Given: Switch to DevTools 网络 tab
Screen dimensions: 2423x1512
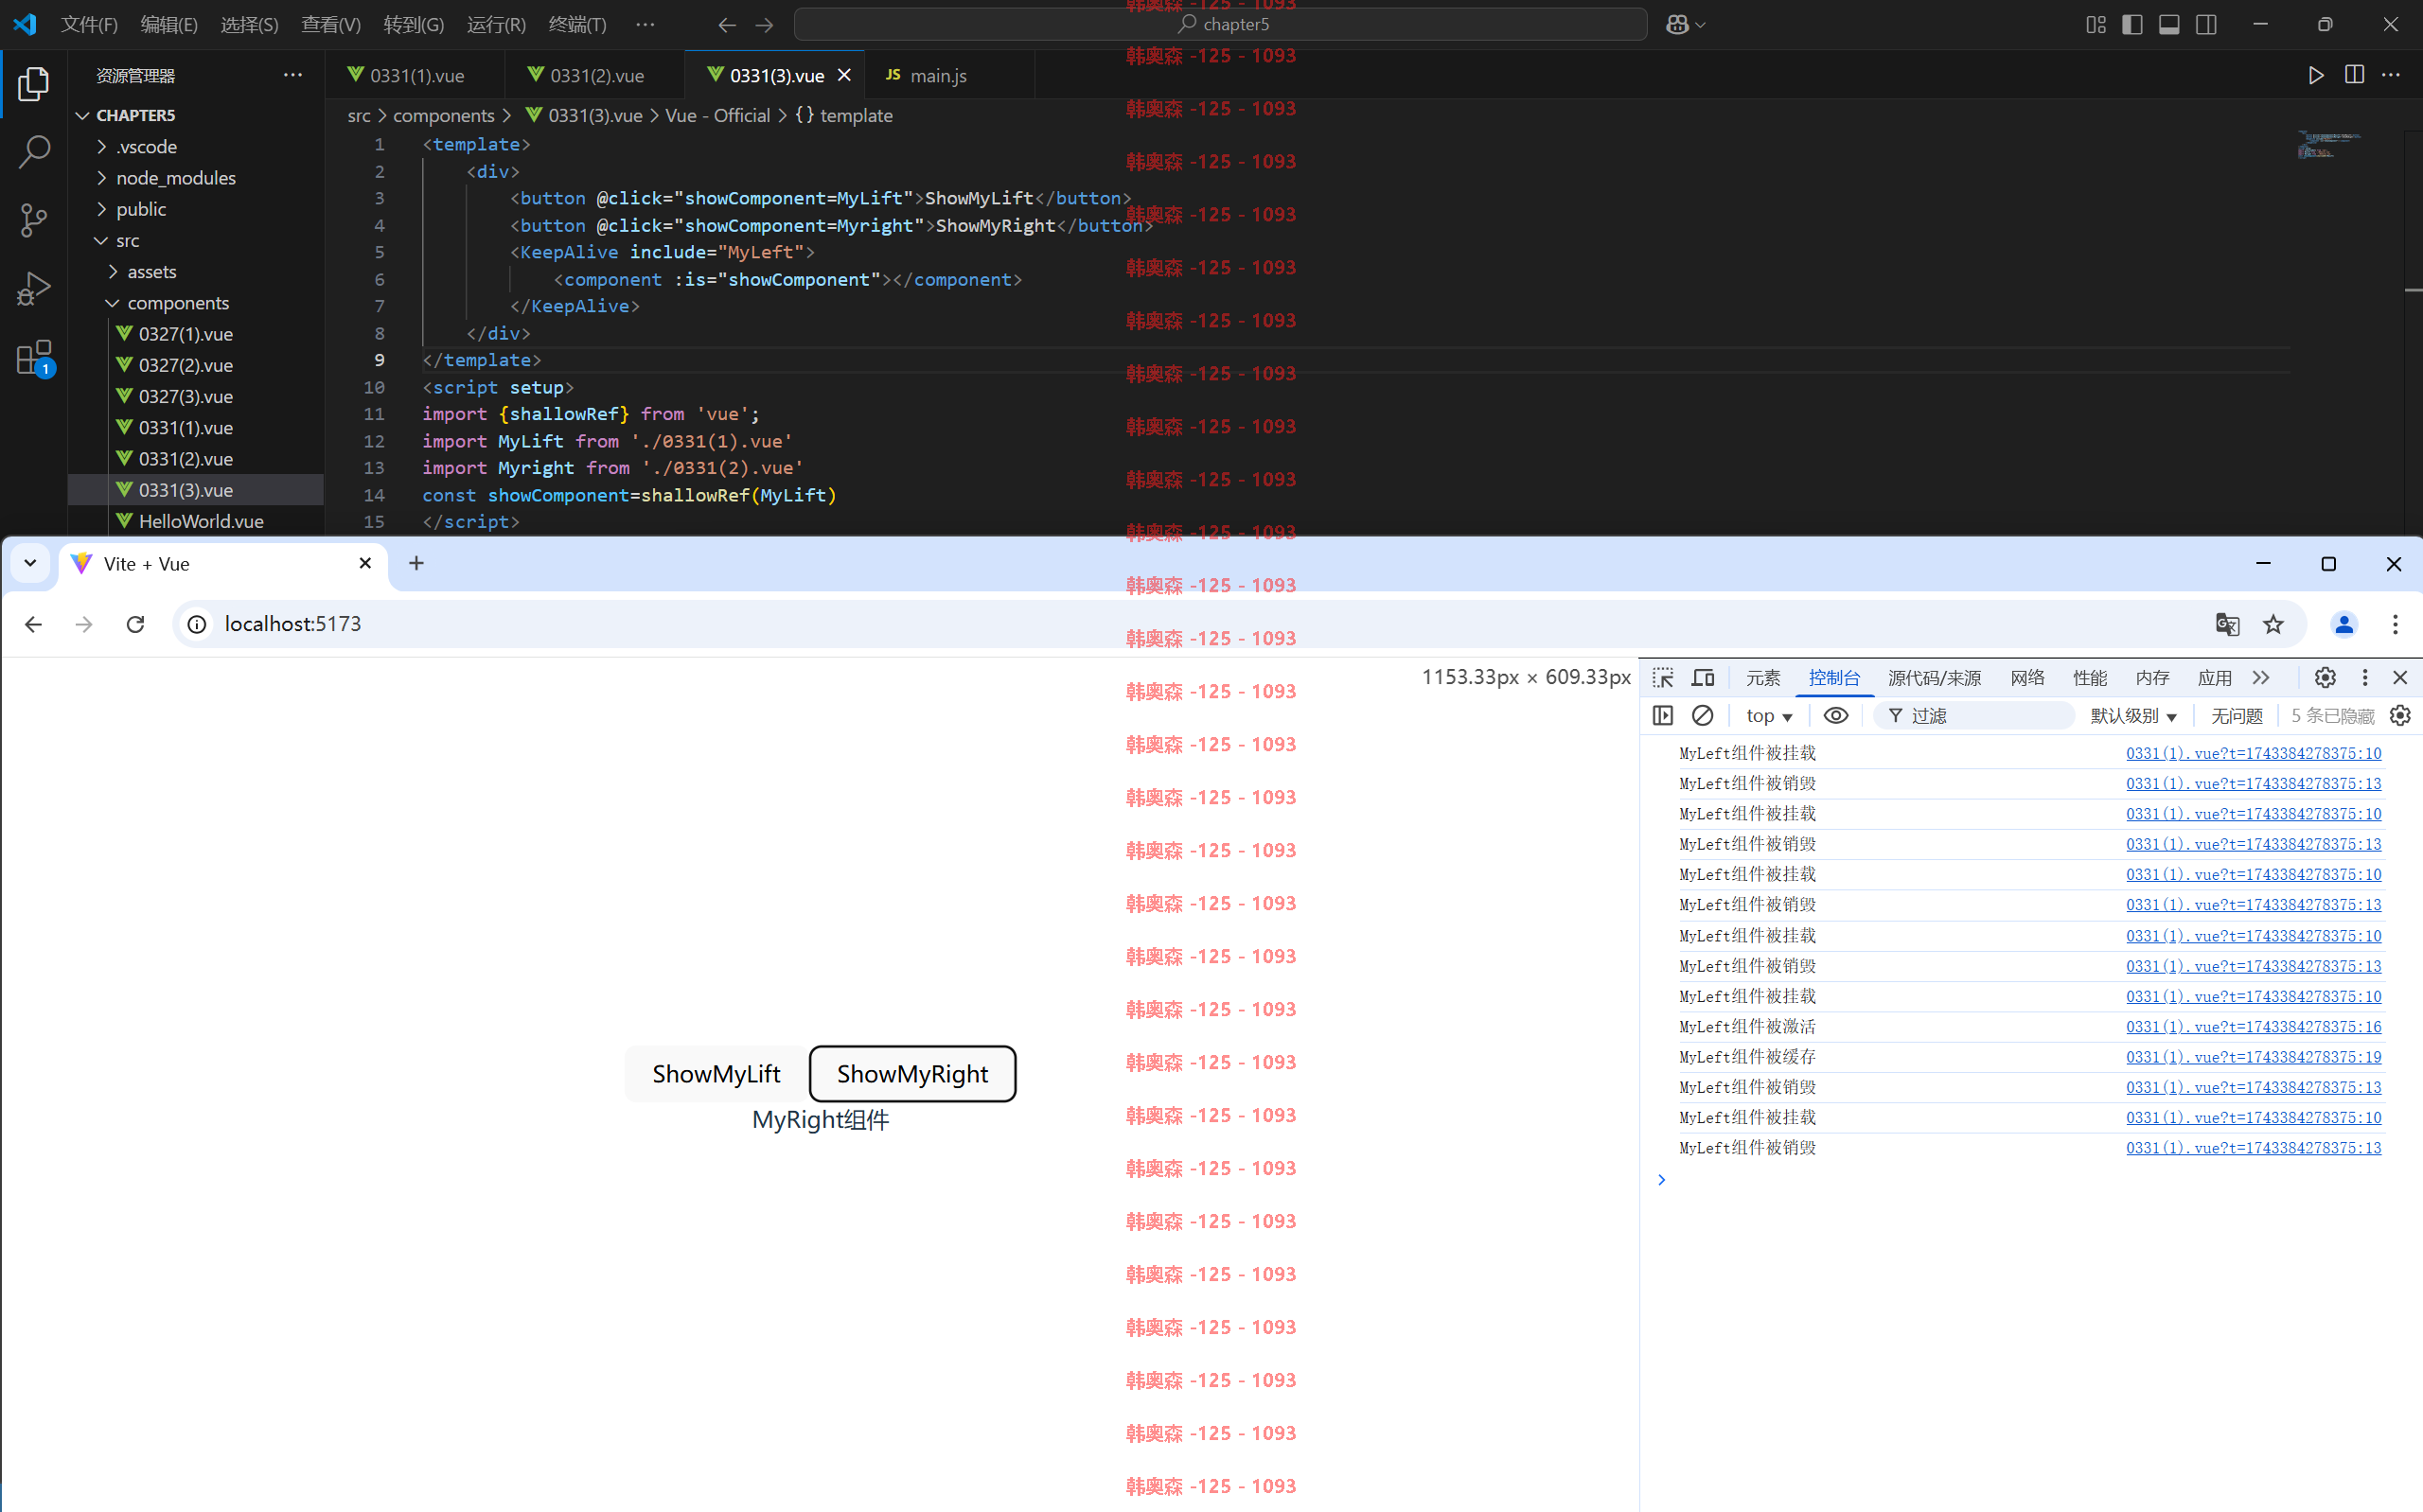Looking at the screenshot, I should coord(2027,677).
